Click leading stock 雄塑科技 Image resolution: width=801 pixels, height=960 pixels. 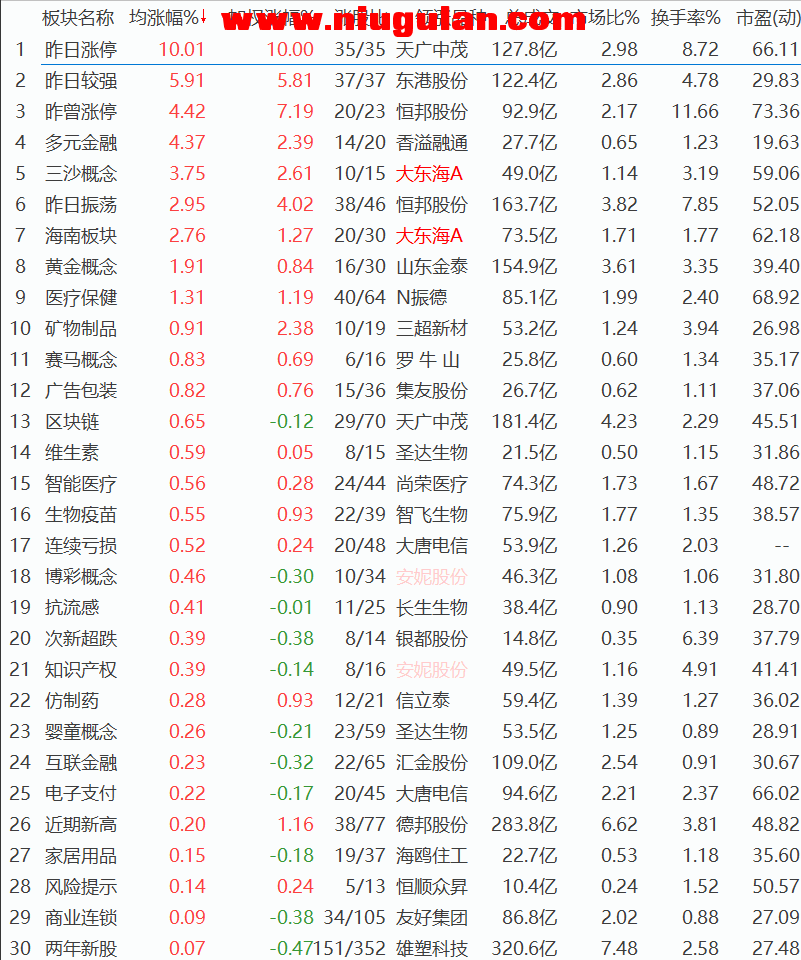(x=432, y=948)
